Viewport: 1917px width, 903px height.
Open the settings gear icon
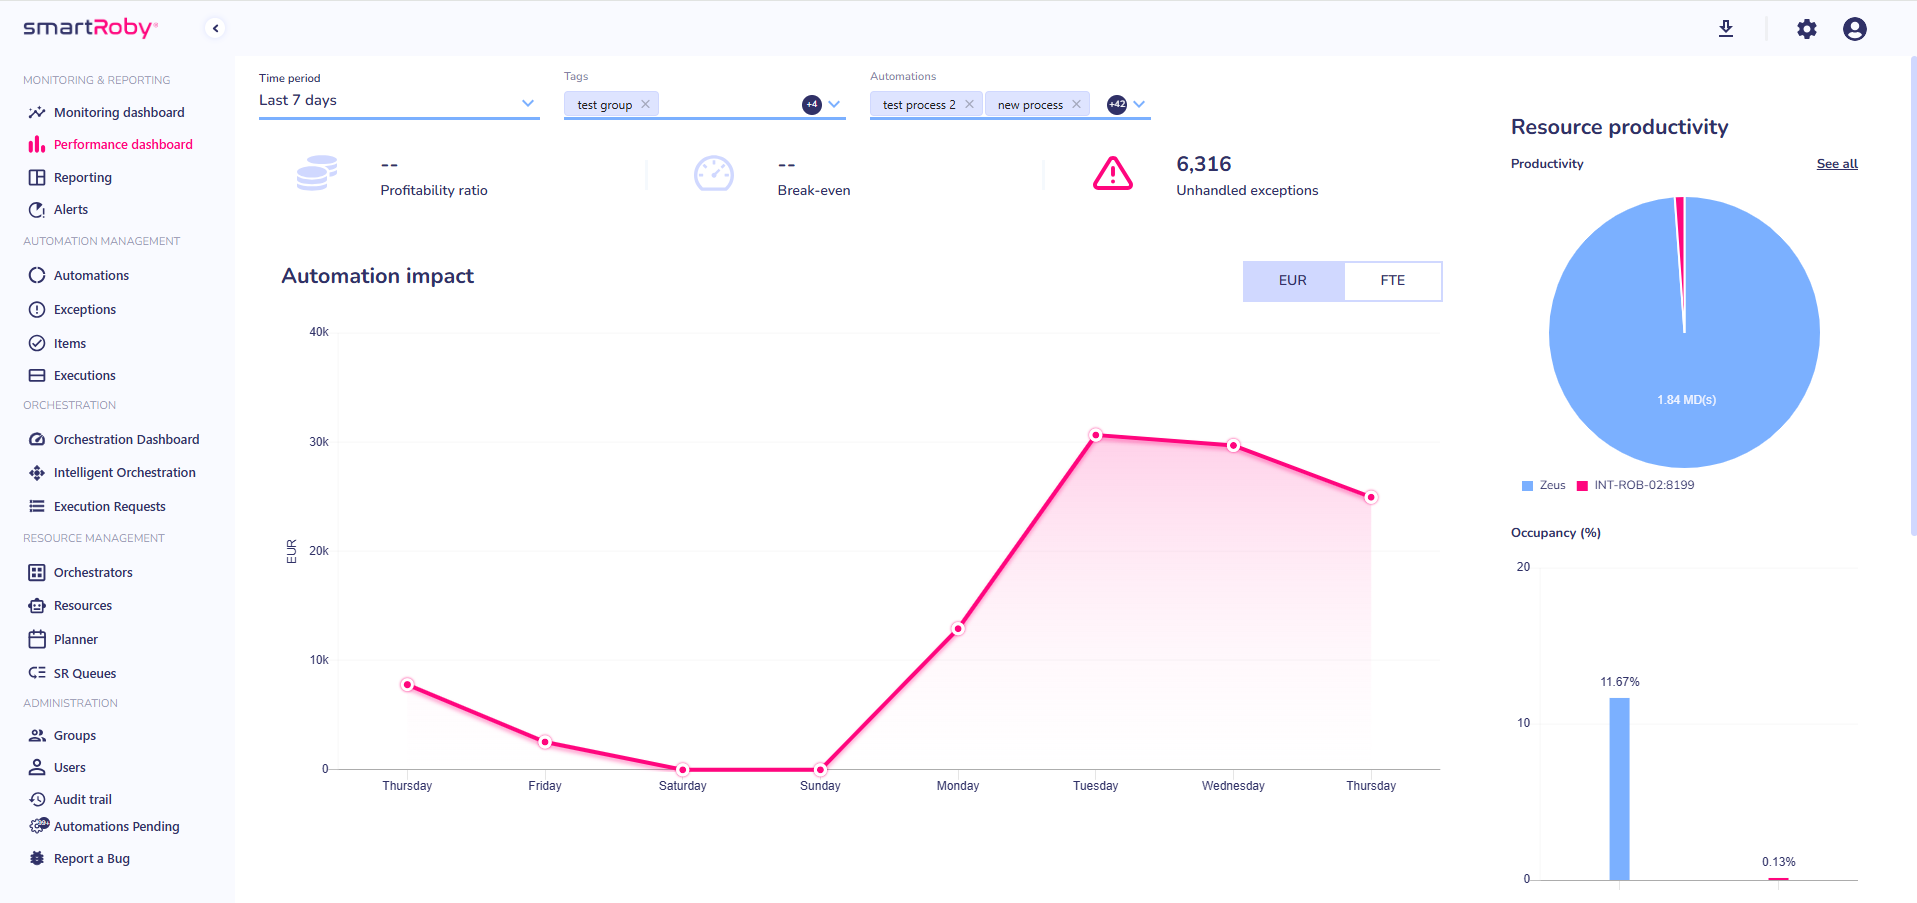point(1806,29)
